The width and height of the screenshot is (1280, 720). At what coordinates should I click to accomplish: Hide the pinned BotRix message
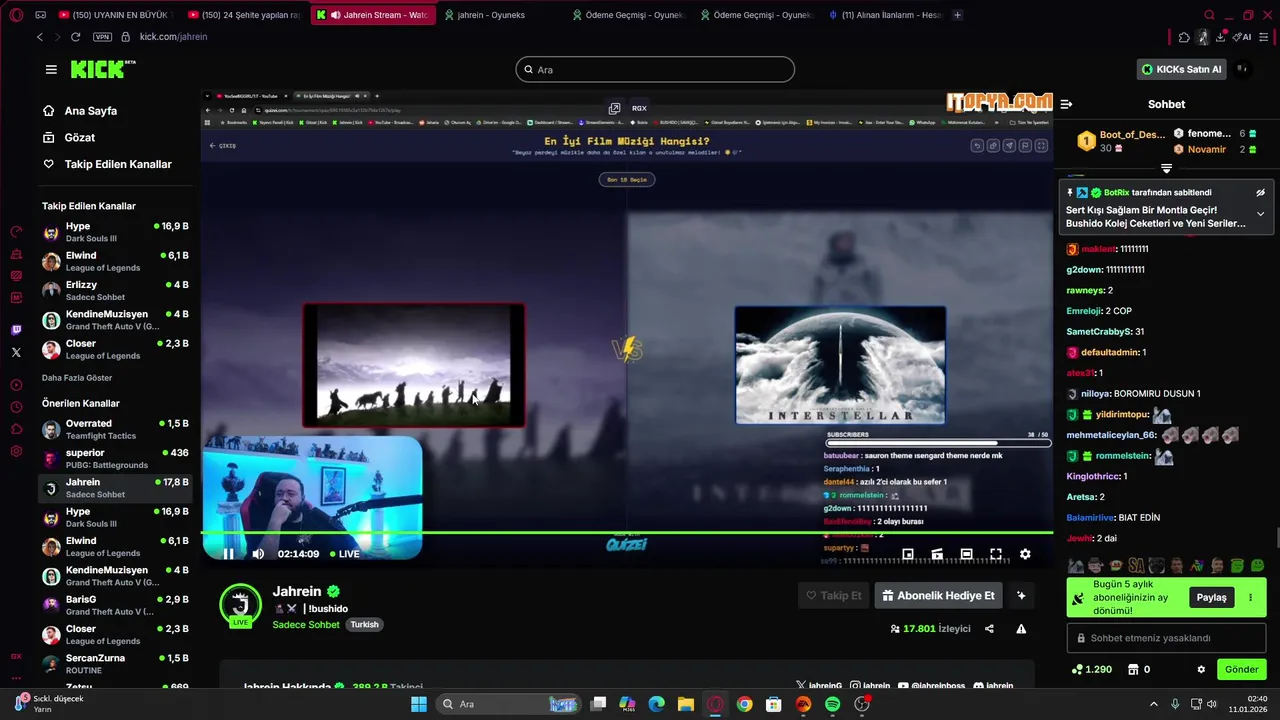1260,192
